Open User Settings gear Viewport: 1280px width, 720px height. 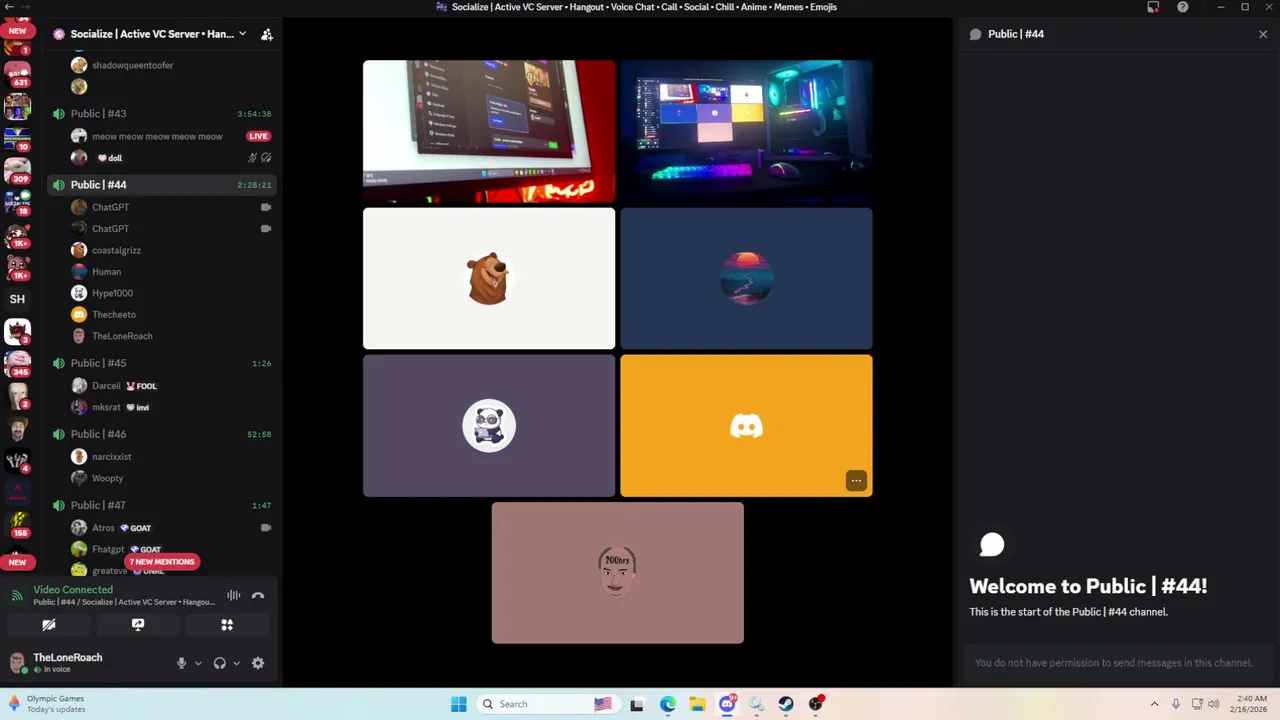pos(258,663)
